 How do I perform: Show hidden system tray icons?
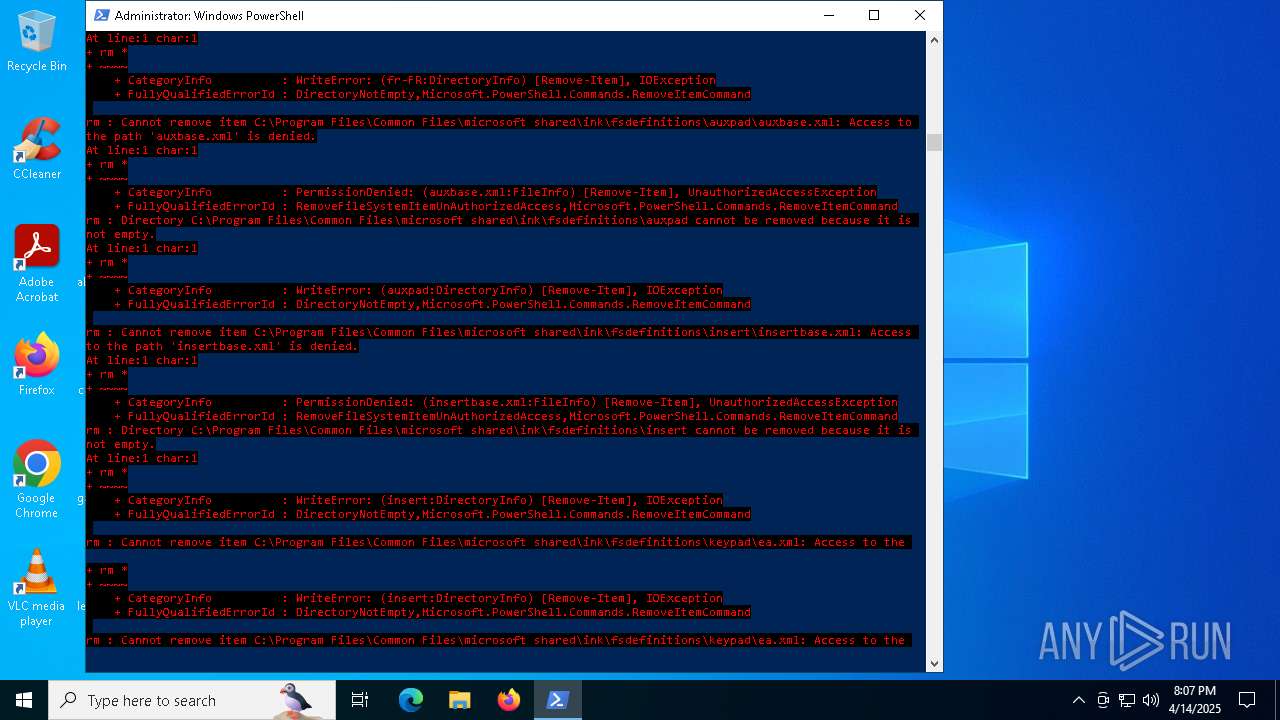coord(1078,700)
